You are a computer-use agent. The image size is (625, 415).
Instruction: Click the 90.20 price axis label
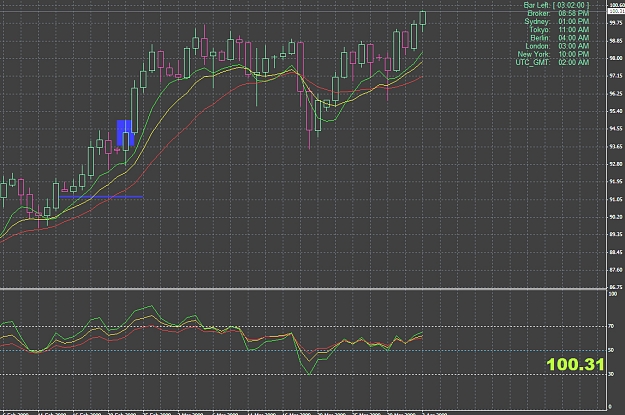click(616, 217)
